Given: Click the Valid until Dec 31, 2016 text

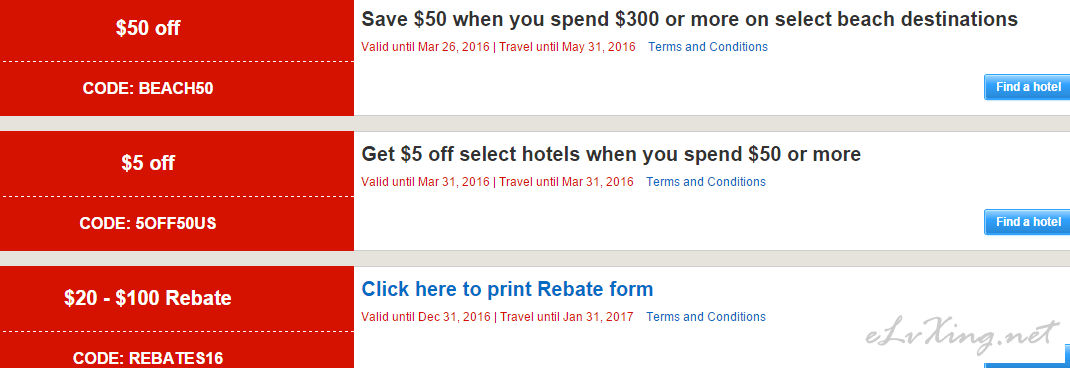Looking at the screenshot, I should pyautogui.click(x=426, y=317).
